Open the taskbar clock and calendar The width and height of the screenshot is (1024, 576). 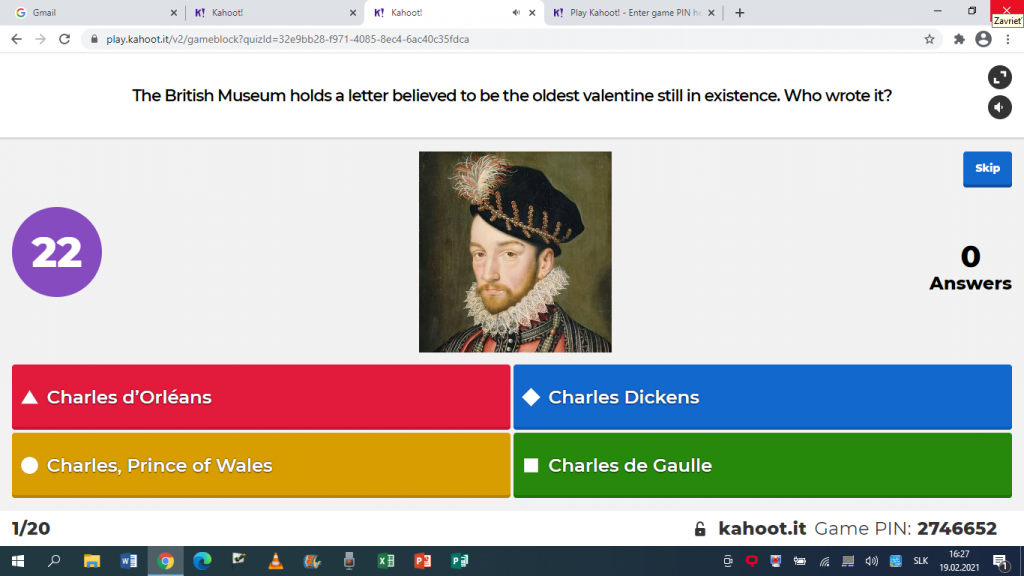click(x=959, y=561)
